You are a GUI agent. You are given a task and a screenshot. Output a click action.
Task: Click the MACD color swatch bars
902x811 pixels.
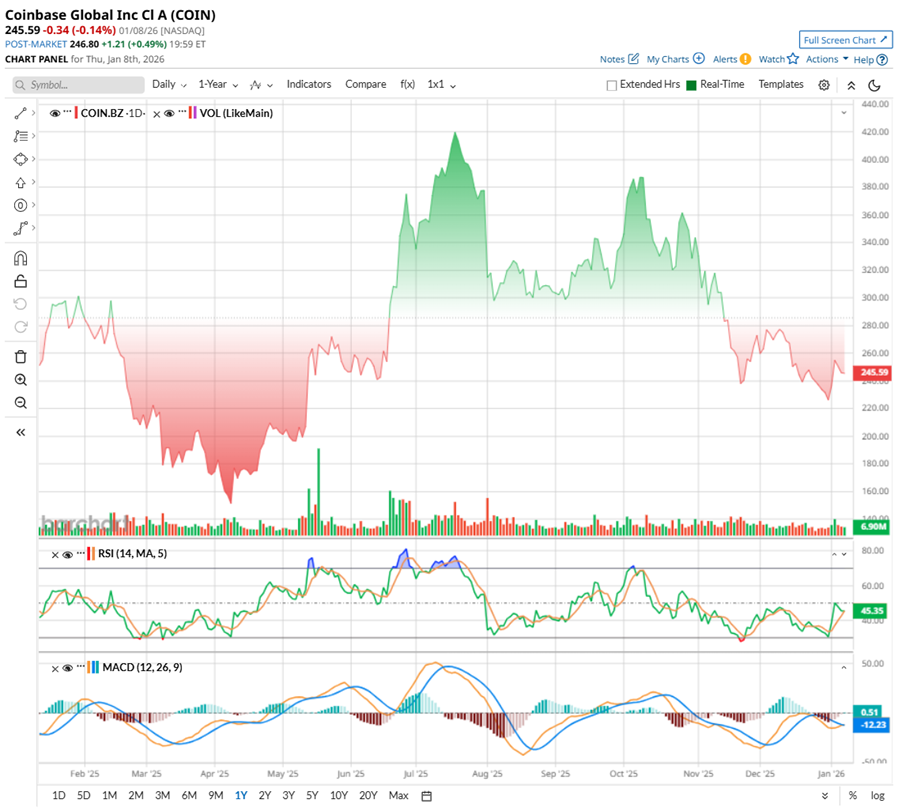coord(93,668)
